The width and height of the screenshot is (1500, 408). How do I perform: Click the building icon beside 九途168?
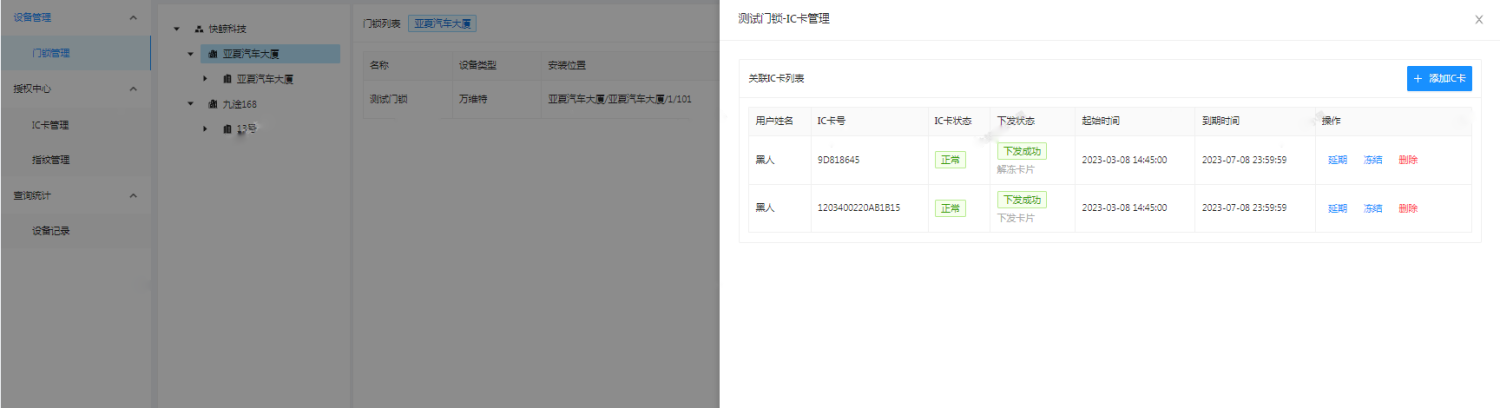tap(212, 104)
